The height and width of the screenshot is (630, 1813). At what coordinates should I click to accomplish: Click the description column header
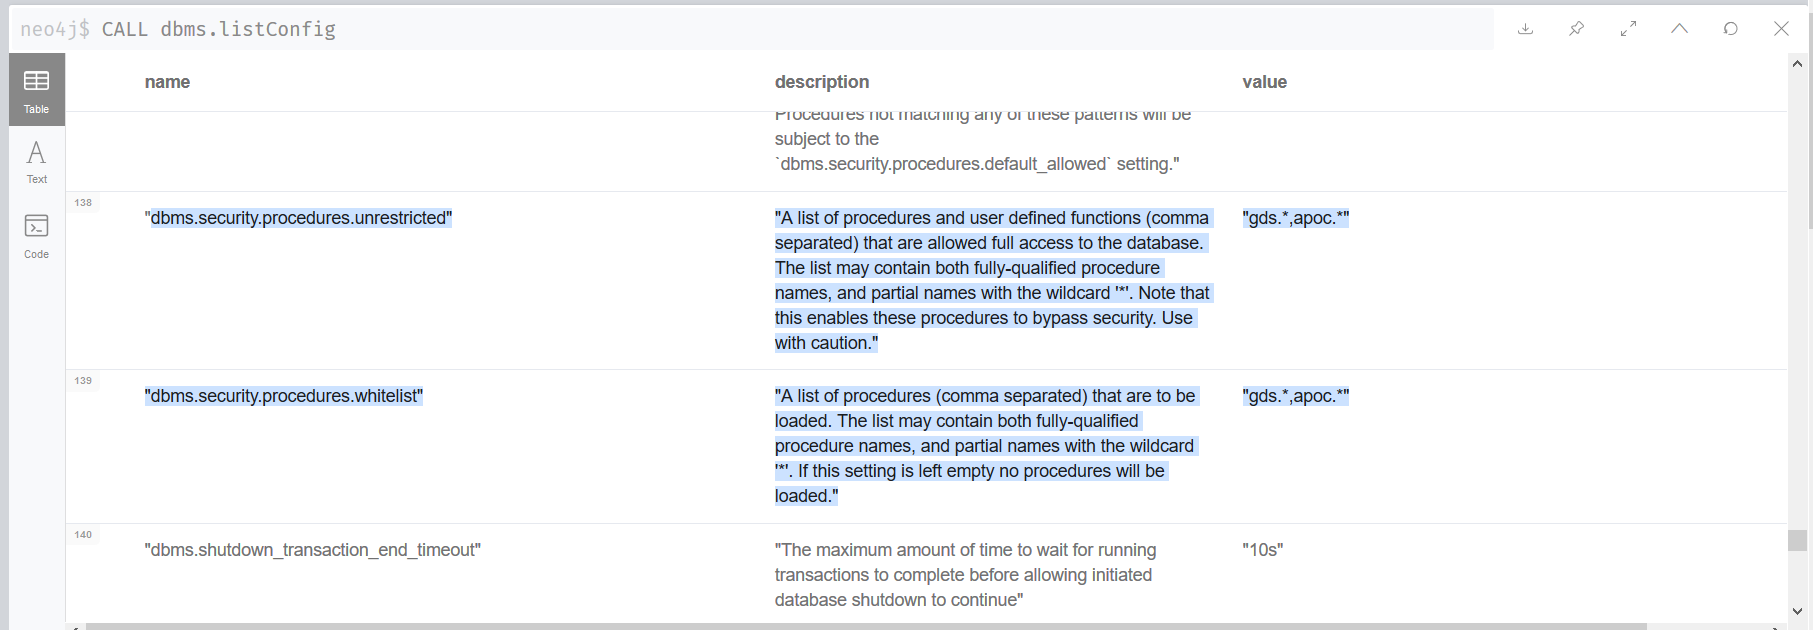click(822, 82)
